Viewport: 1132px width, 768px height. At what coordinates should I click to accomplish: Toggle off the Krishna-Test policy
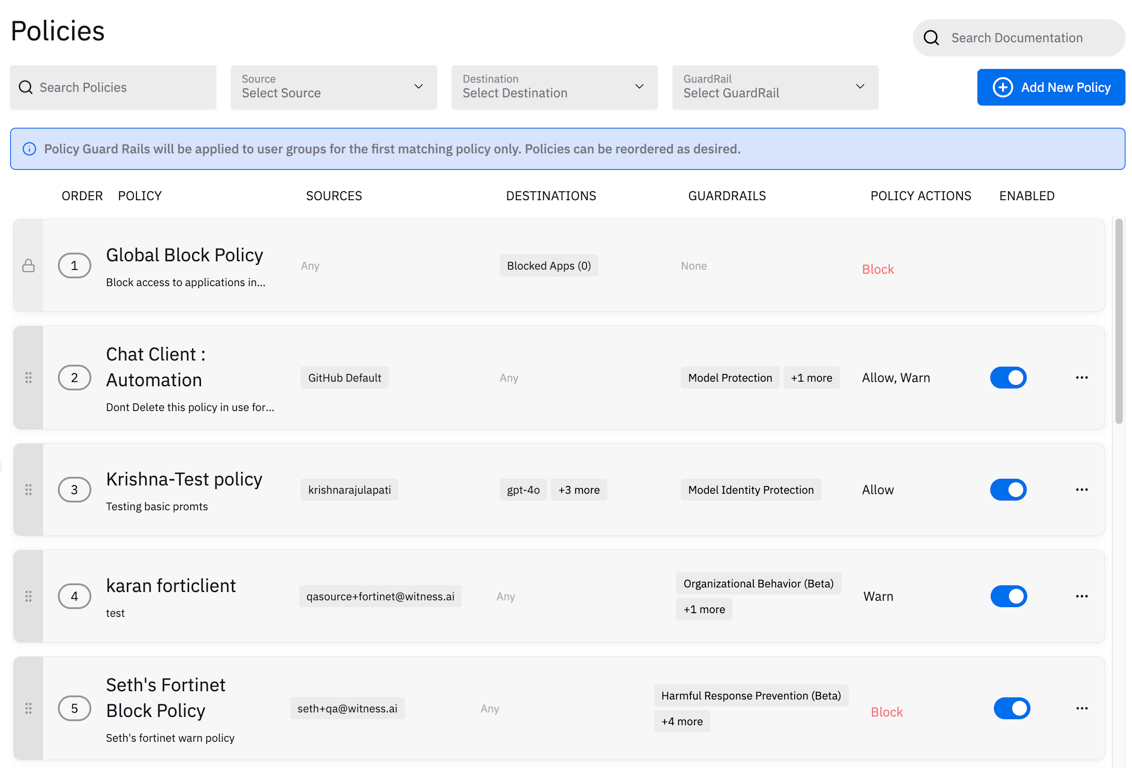(1008, 490)
